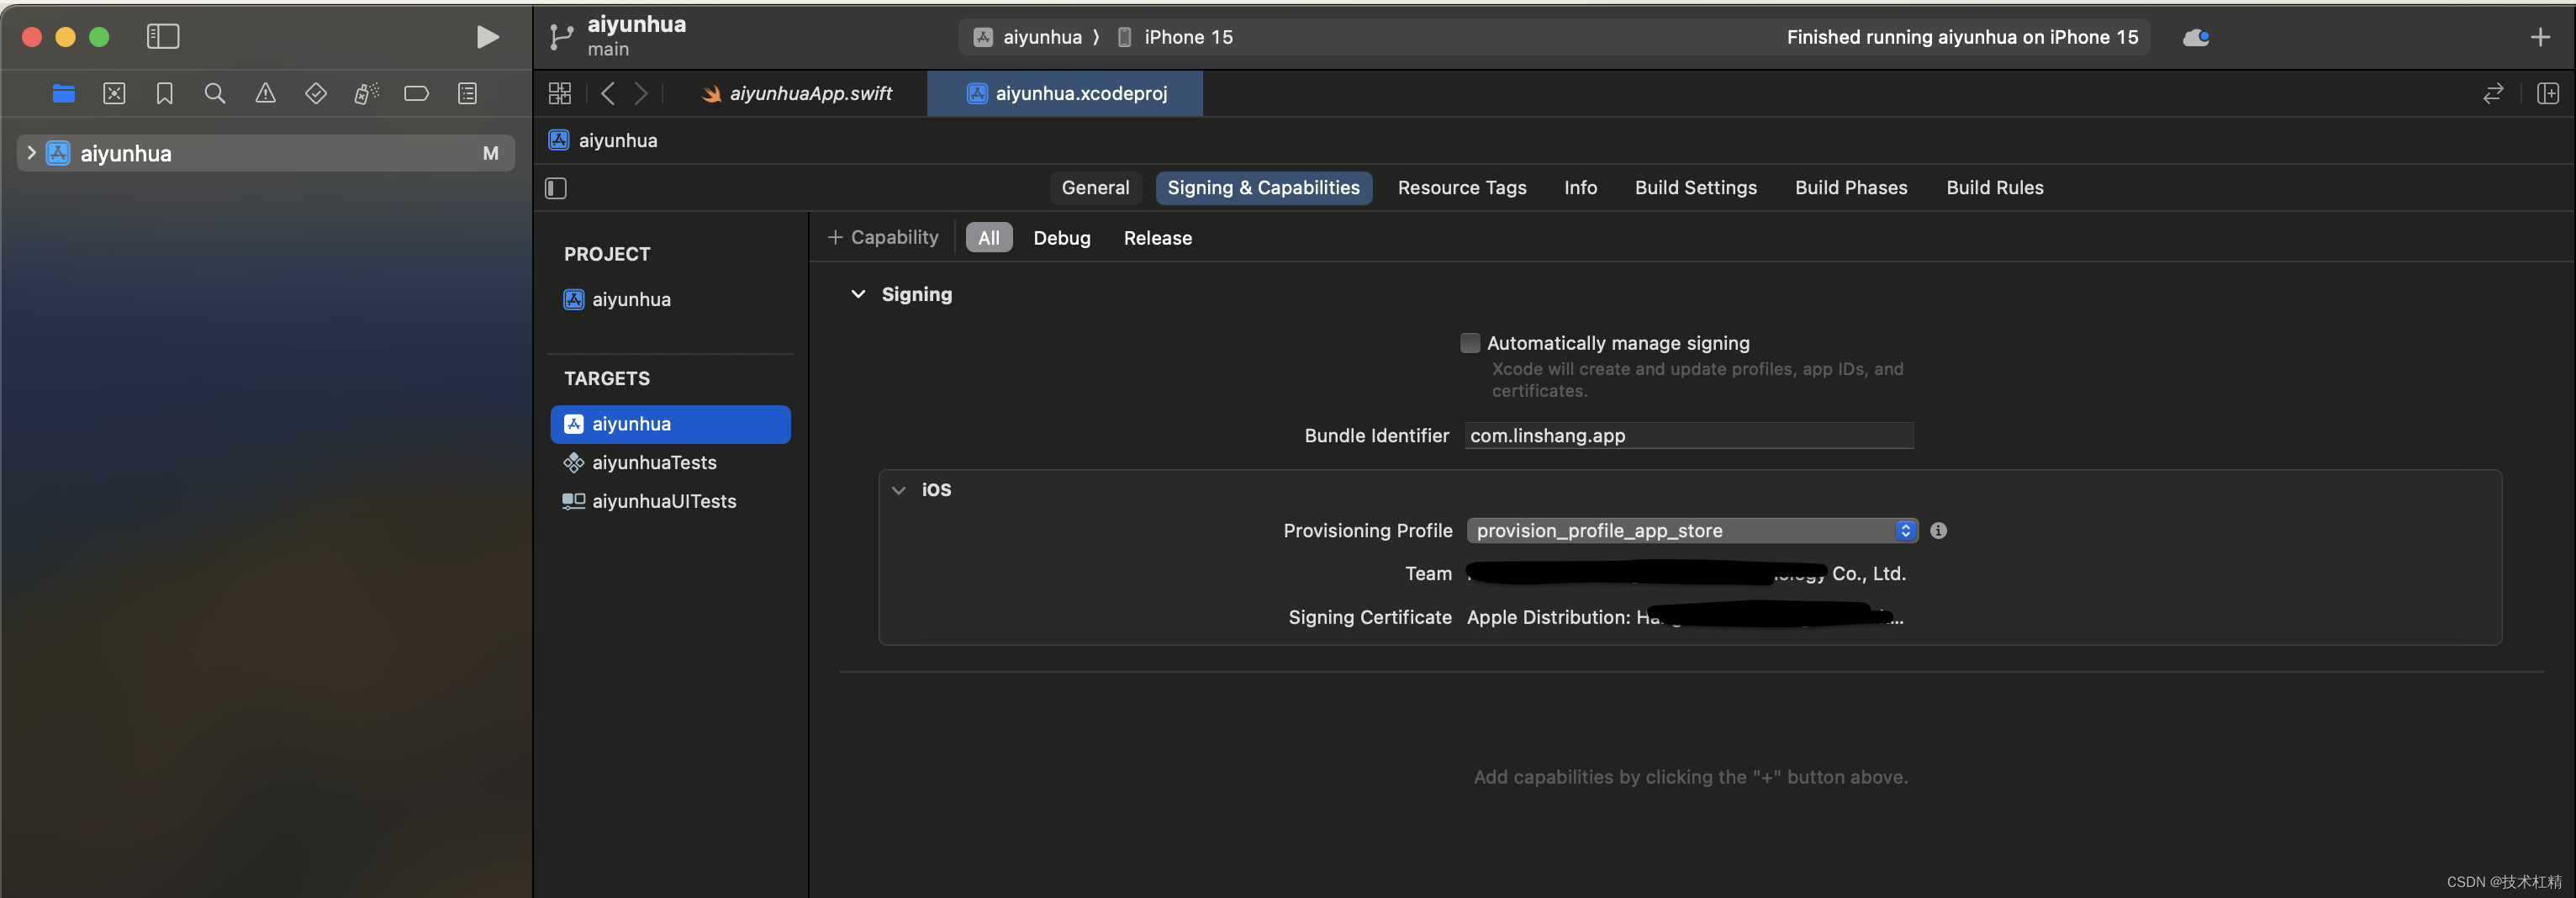Open the Provisioning Profile dropdown
The width and height of the screenshot is (2576, 898).
(1691, 531)
